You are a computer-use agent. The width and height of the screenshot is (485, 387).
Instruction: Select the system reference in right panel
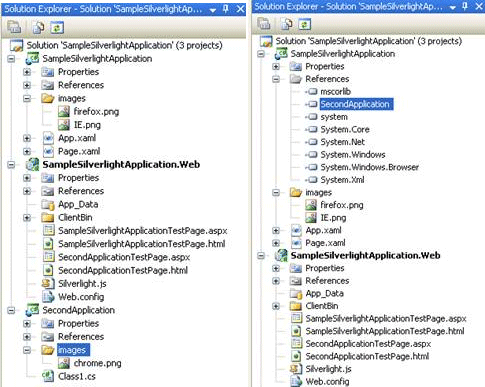pos(334,117)
